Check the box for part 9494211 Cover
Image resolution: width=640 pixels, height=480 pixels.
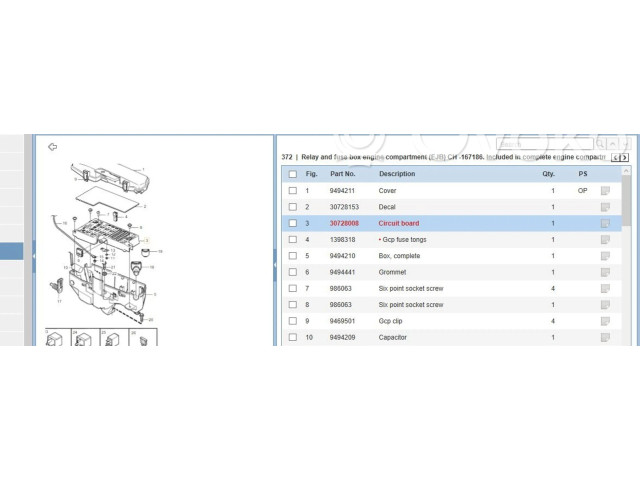point(292,190)
